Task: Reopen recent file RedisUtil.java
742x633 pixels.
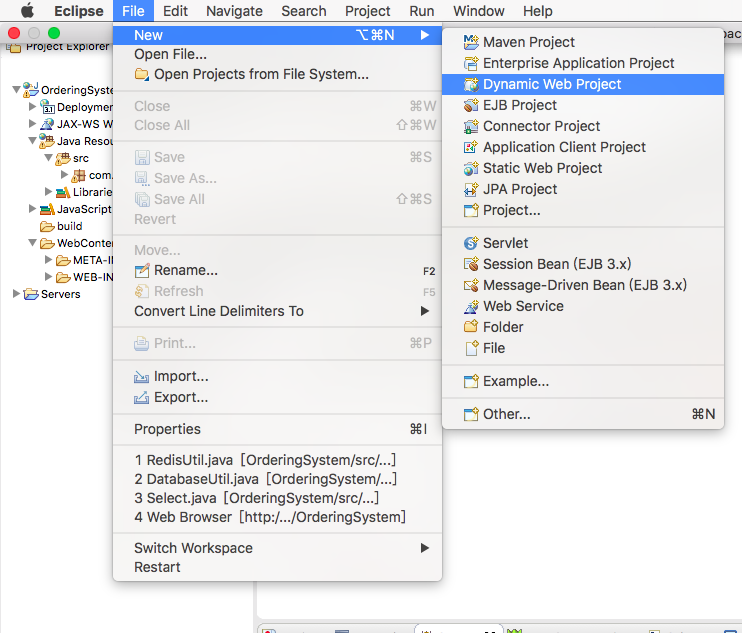Action: 277,460
